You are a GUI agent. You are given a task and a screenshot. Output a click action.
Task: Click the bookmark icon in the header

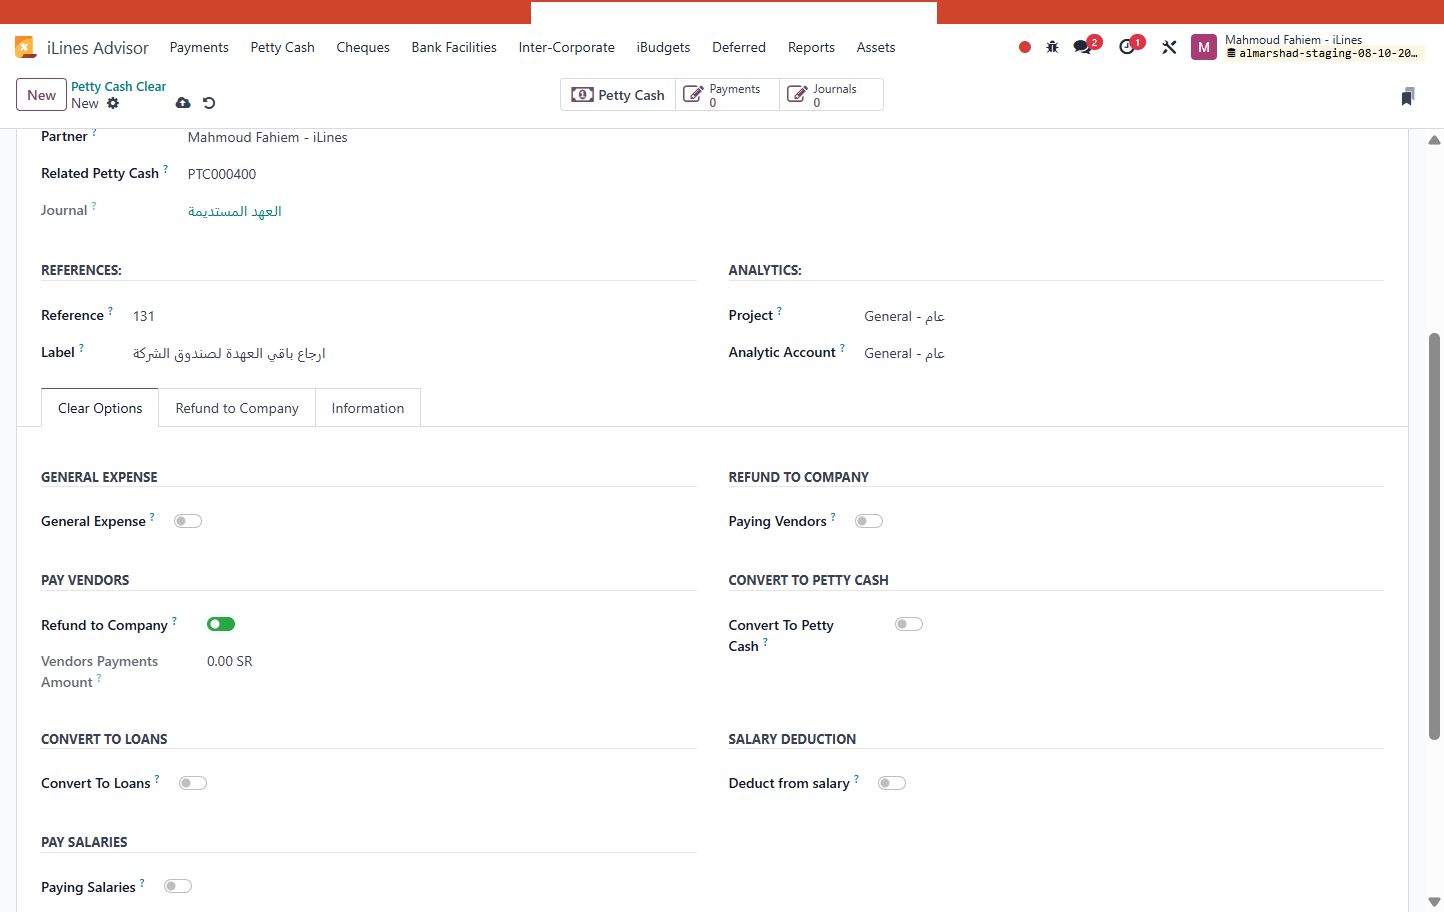tap(1408, 96)
